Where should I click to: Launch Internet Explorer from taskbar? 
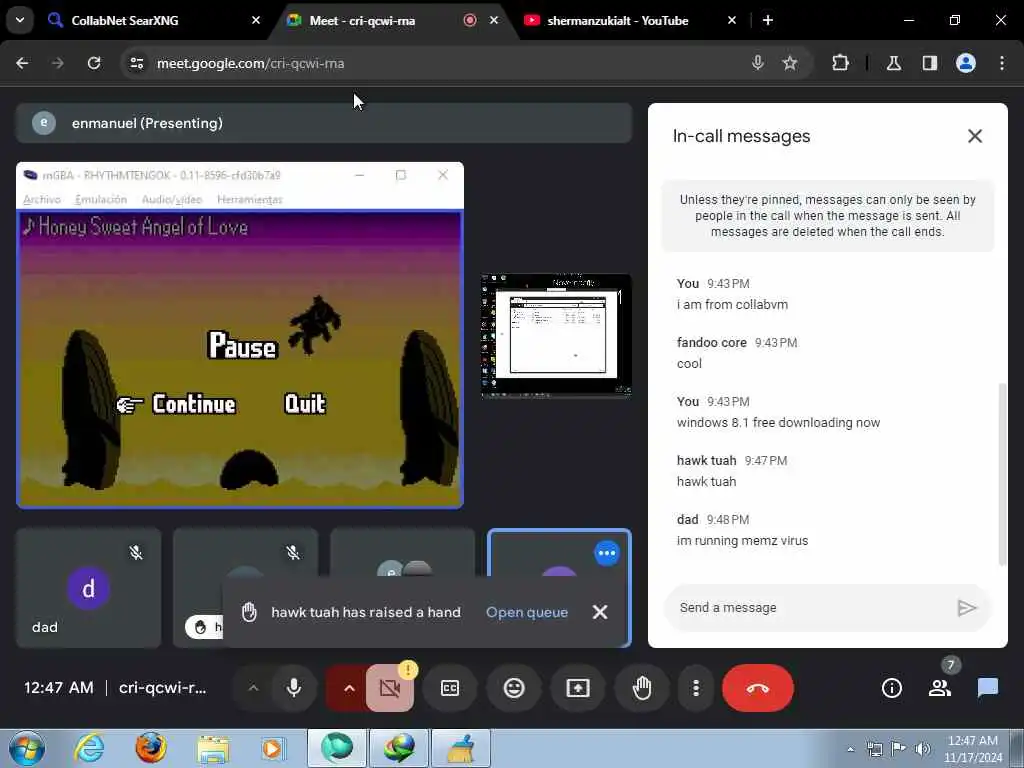(x=89, y=748)
